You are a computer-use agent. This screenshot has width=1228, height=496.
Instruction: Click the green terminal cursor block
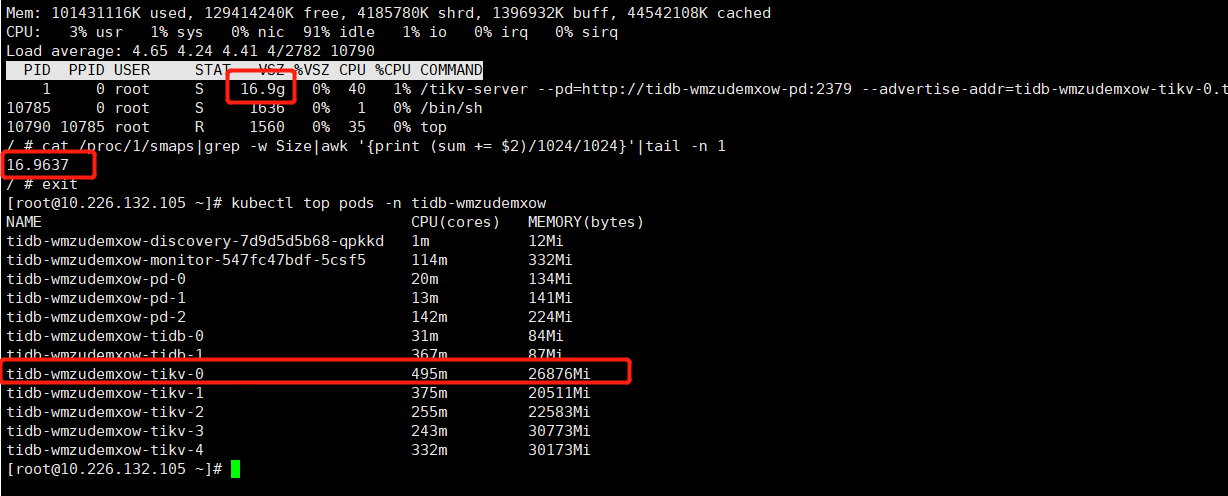(235, 469)
